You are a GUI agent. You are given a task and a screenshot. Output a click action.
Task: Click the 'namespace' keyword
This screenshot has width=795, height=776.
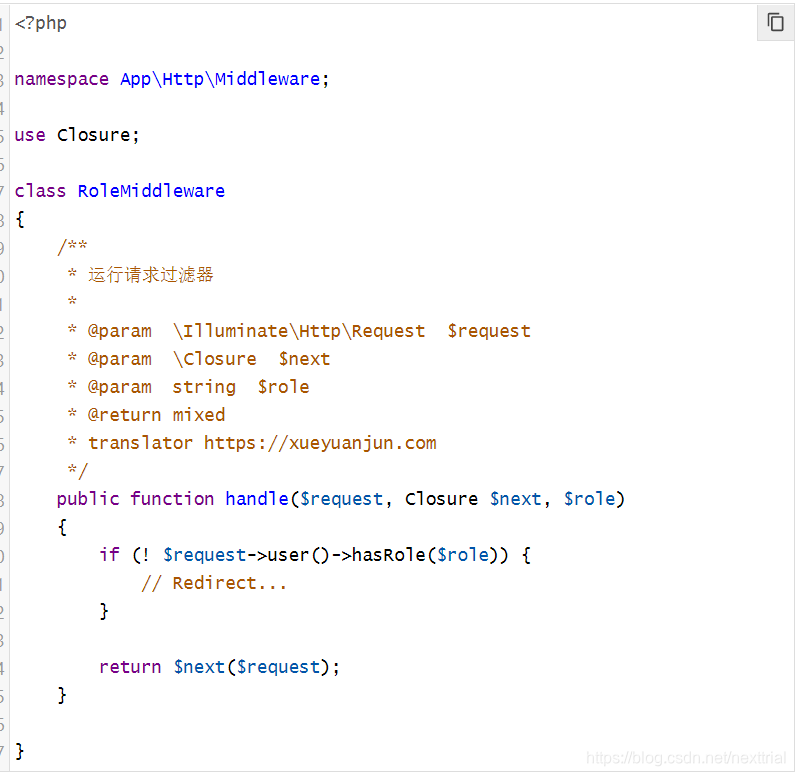(x=61, y=80)
